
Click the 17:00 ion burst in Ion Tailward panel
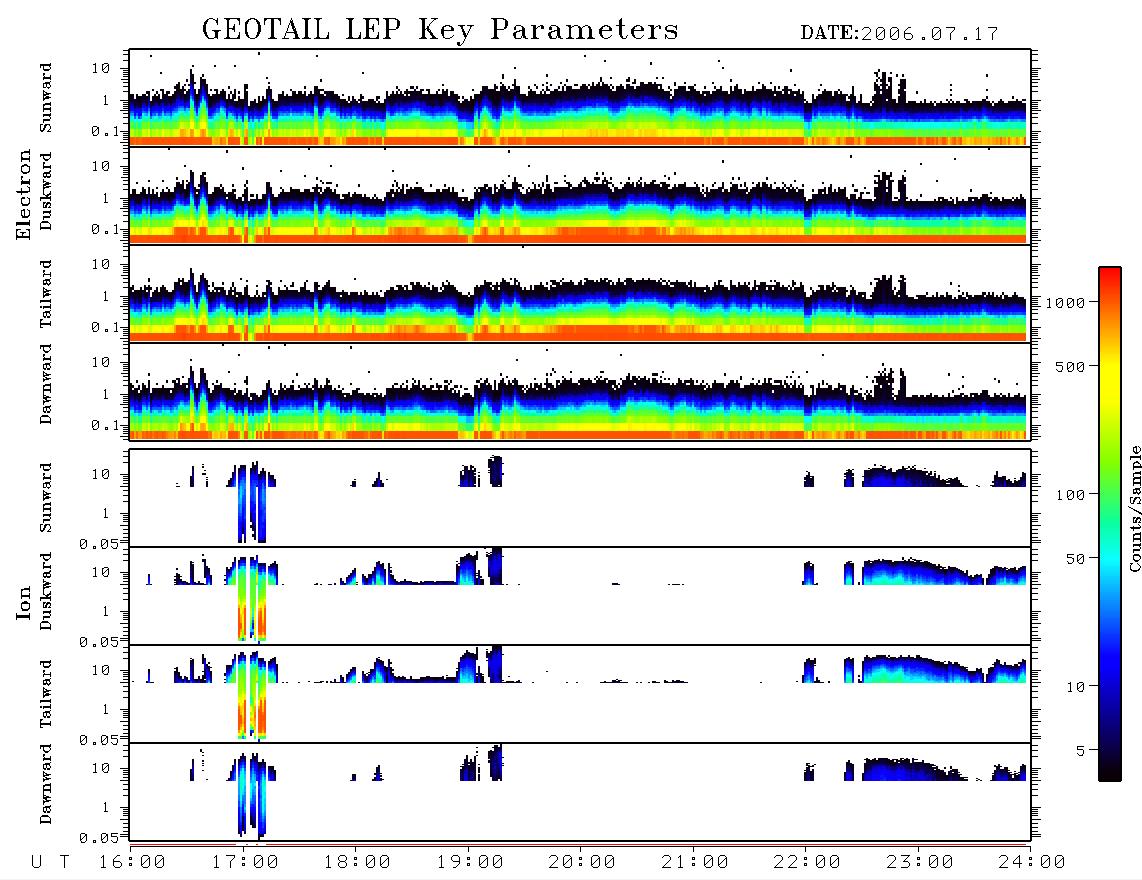[x=252, y=696]
